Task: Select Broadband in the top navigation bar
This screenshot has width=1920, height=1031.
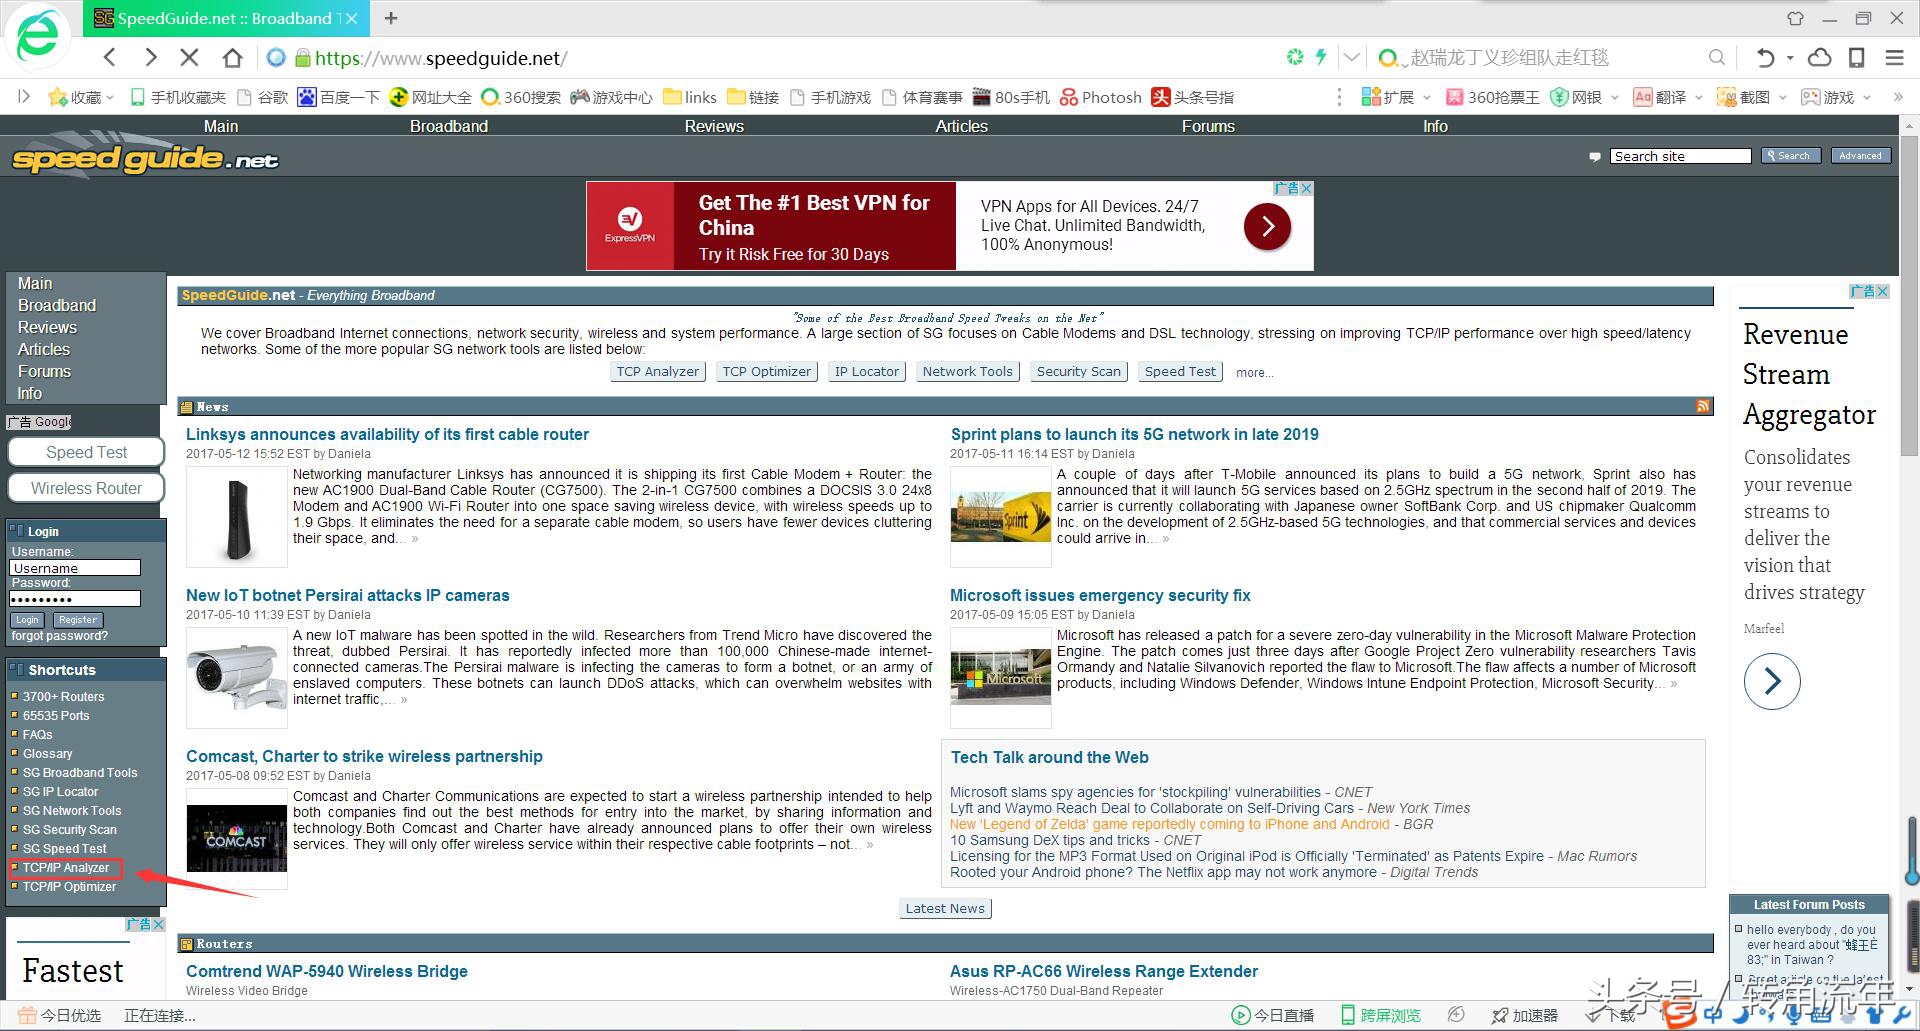Action: [x=449, y=126]
